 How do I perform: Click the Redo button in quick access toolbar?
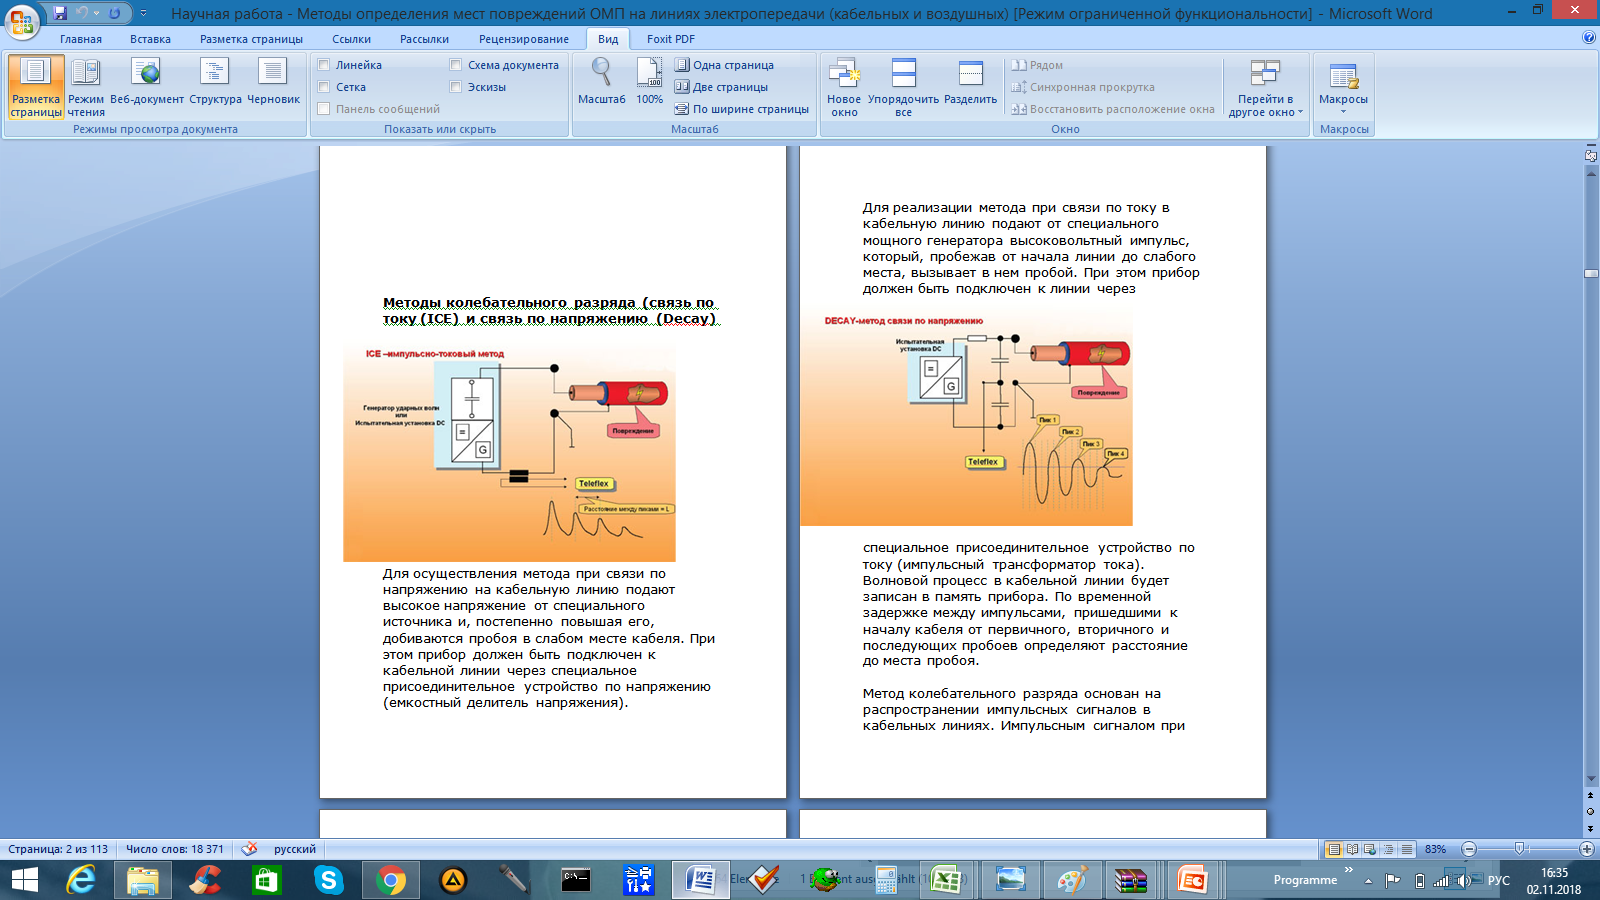coord(115,13)
